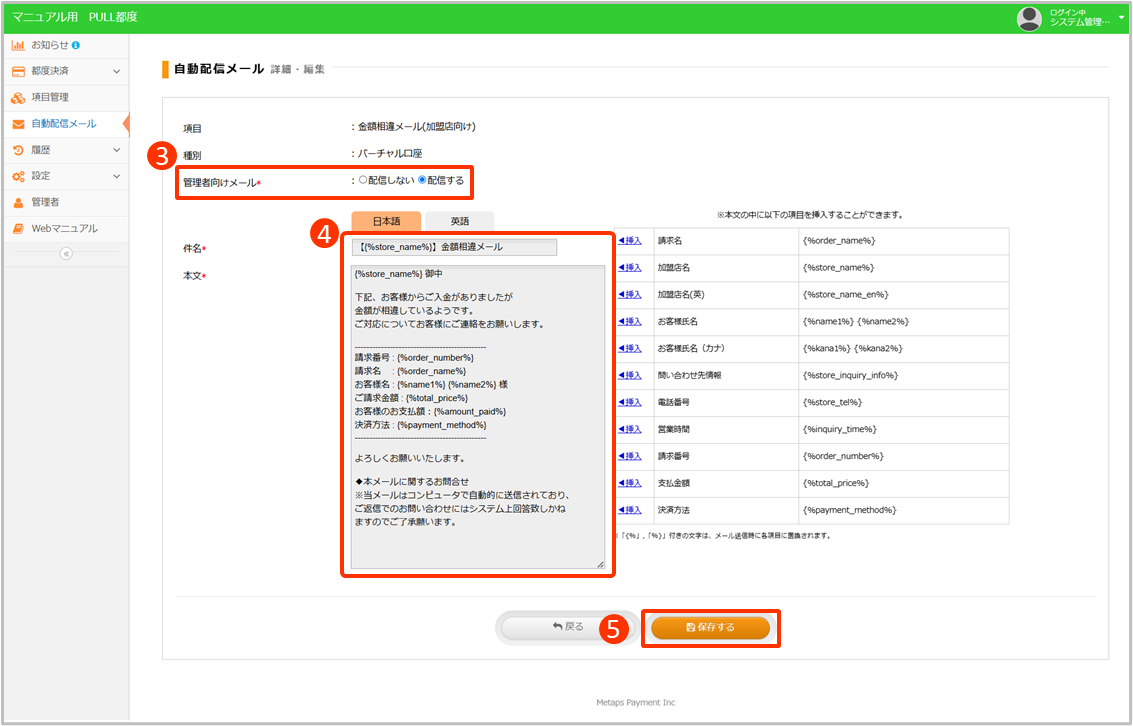
Task: Switch to the 英語 tab
Action: pos(459,221)
